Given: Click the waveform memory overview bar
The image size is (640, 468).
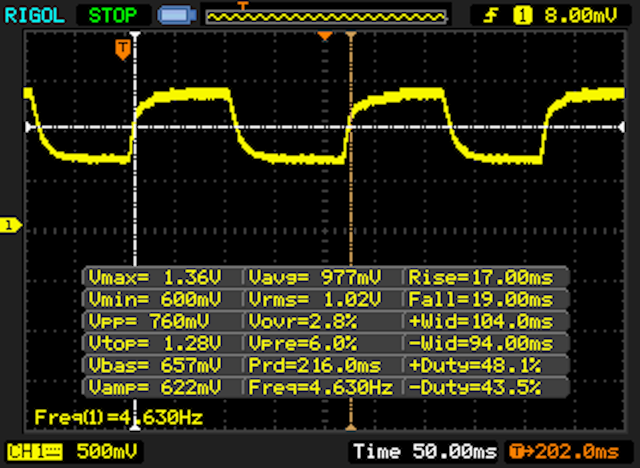Looking at the screenshot, I should (x=326, y=17).
